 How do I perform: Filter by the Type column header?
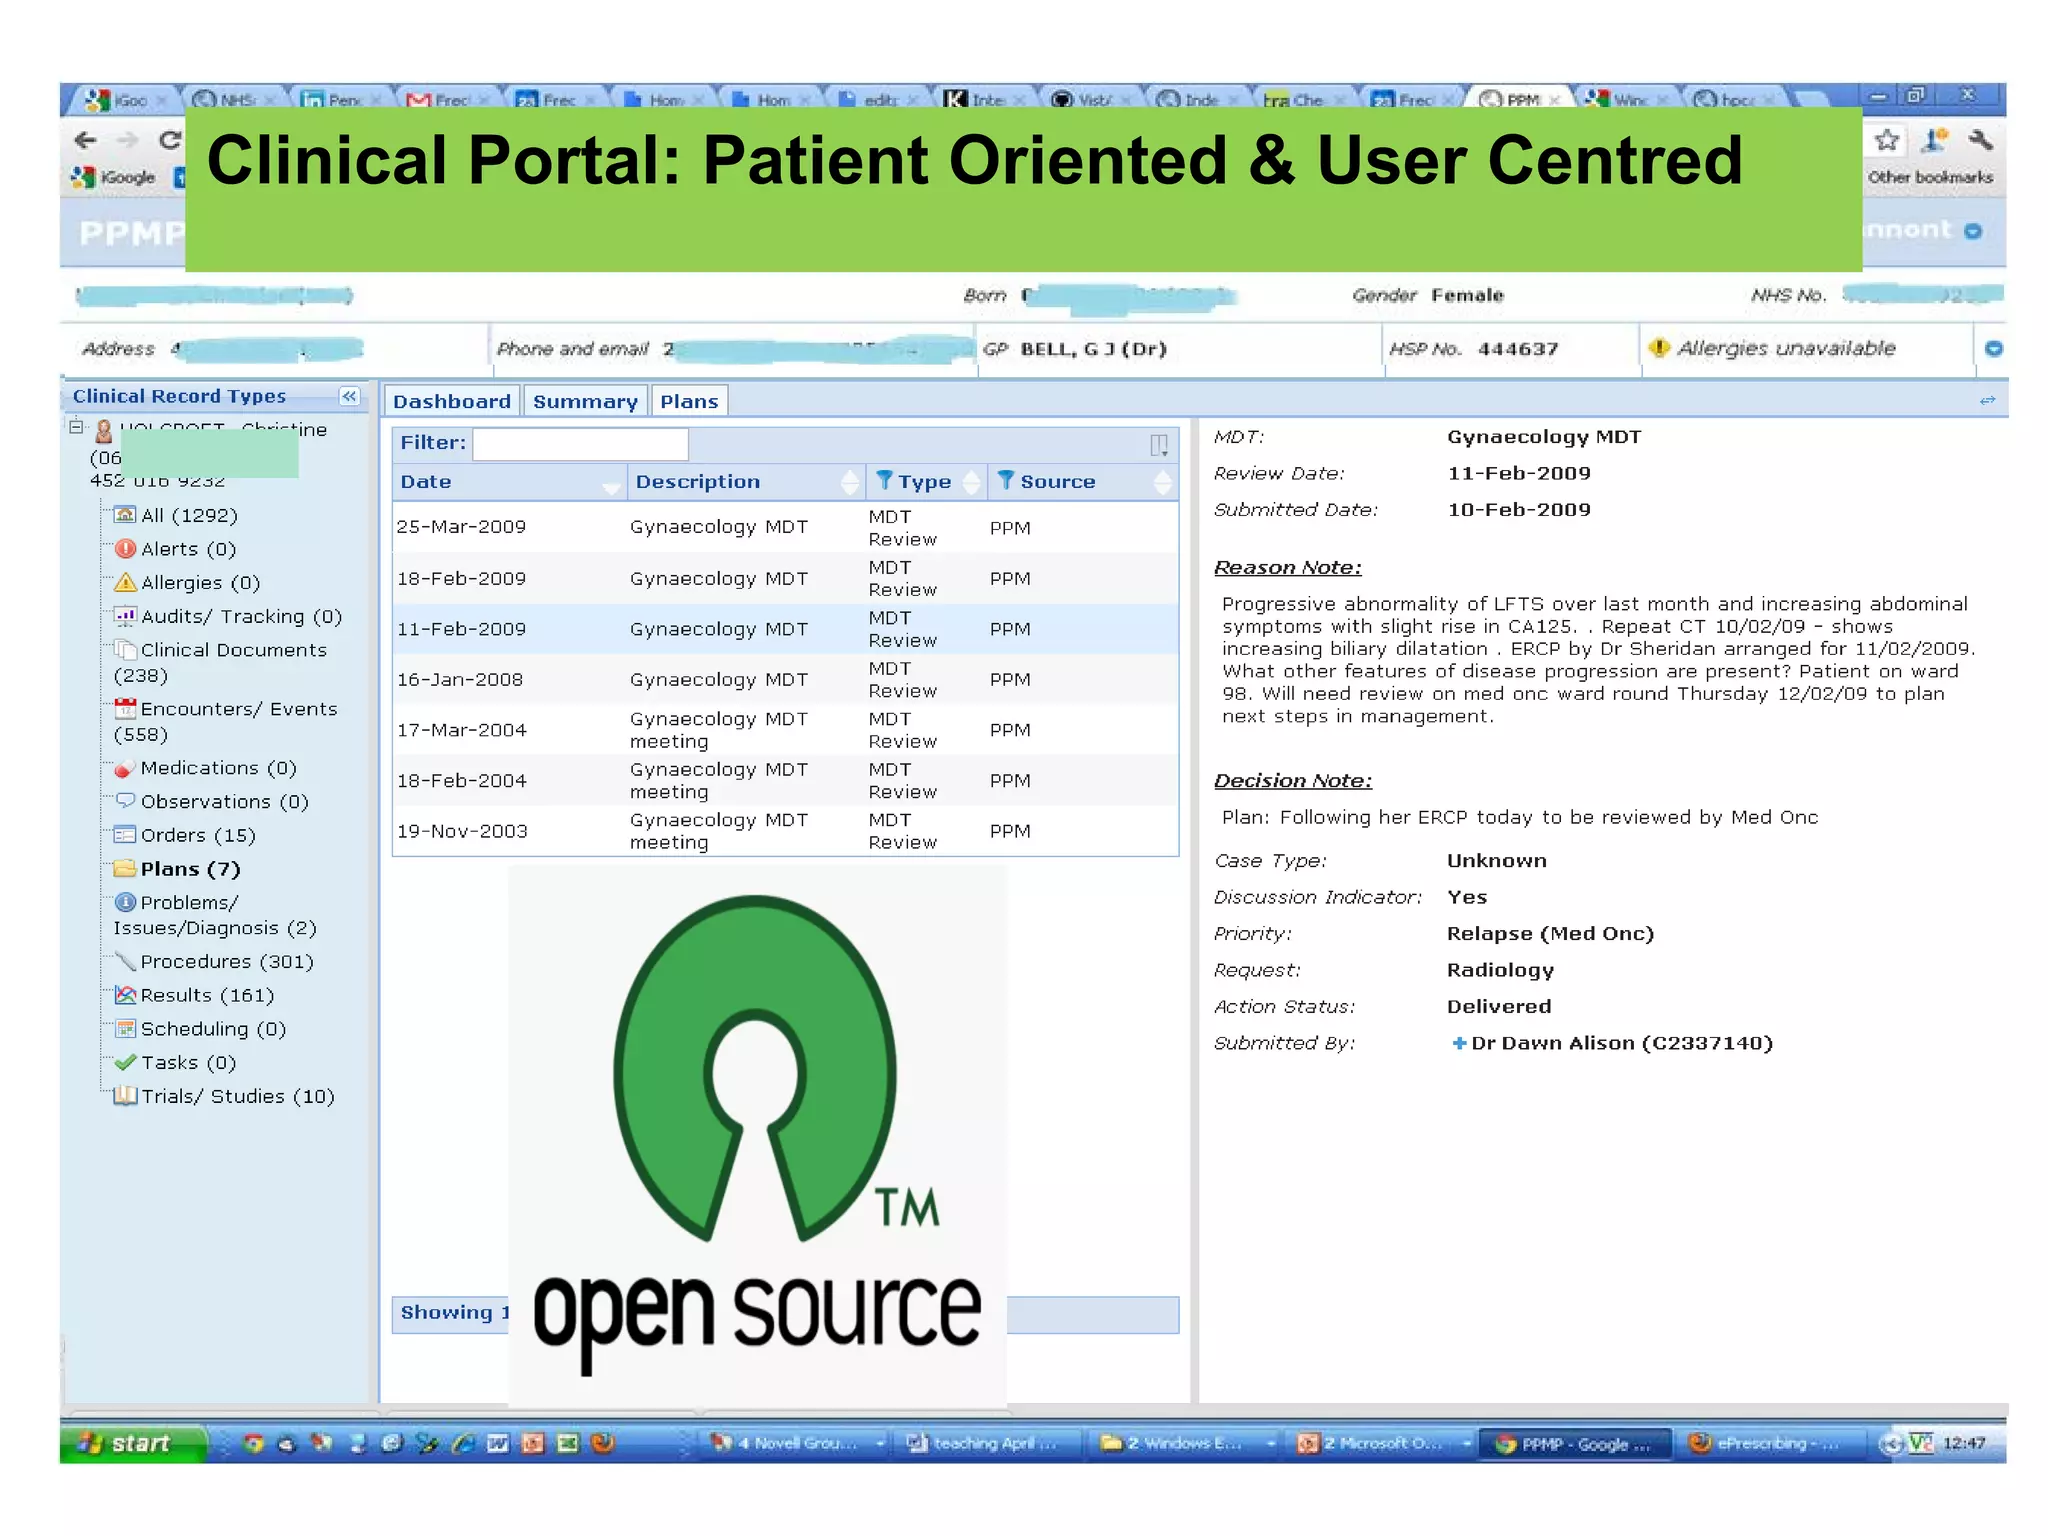(926, 482)
